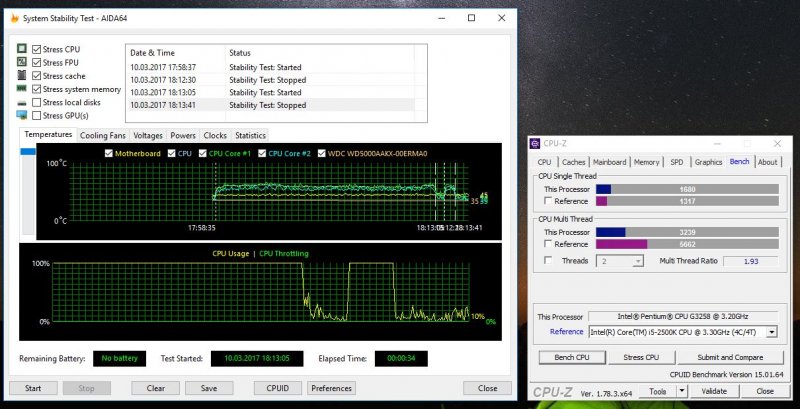Click the blue slider left of temperature graph

click(28, 151)
